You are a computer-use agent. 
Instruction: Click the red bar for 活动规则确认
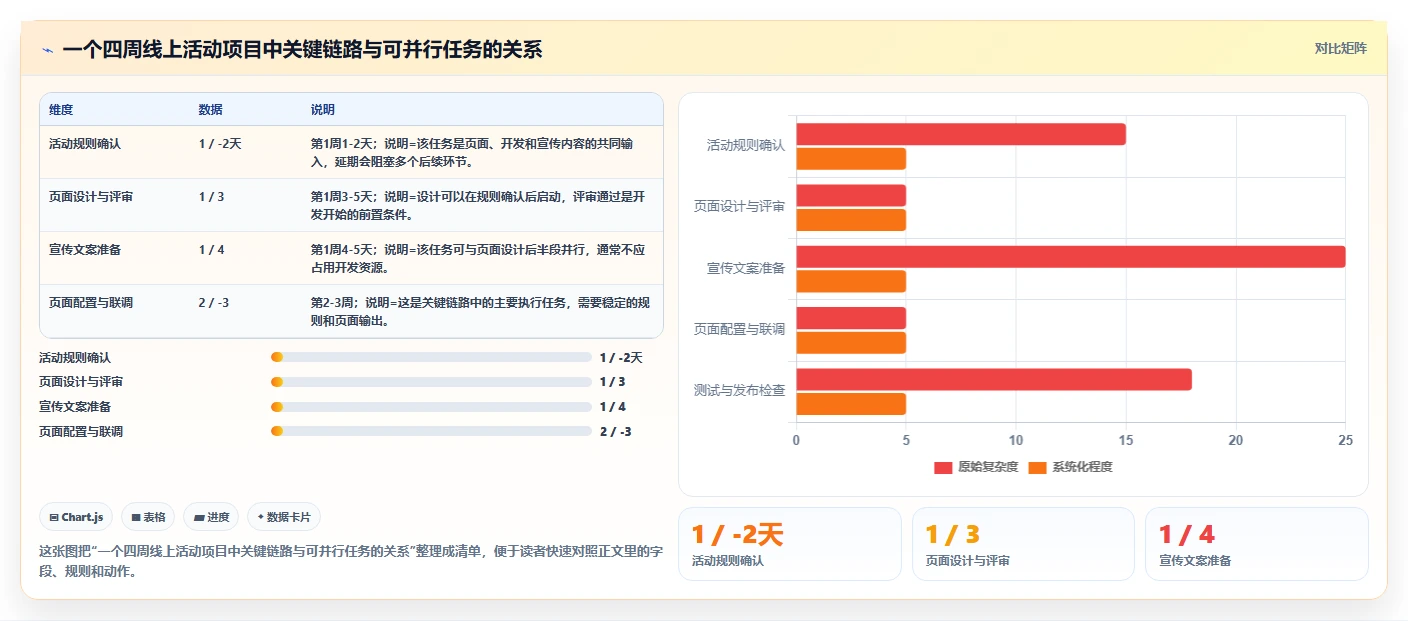pyautogui.click(x=961, y=134)
